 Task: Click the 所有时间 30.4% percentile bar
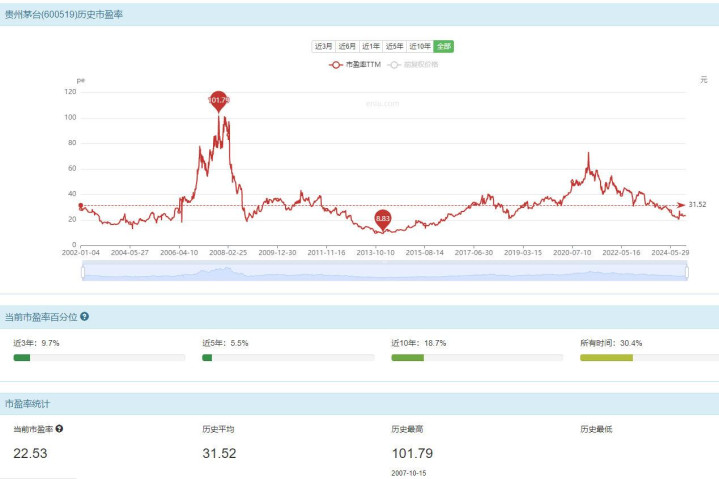[649, 358]
